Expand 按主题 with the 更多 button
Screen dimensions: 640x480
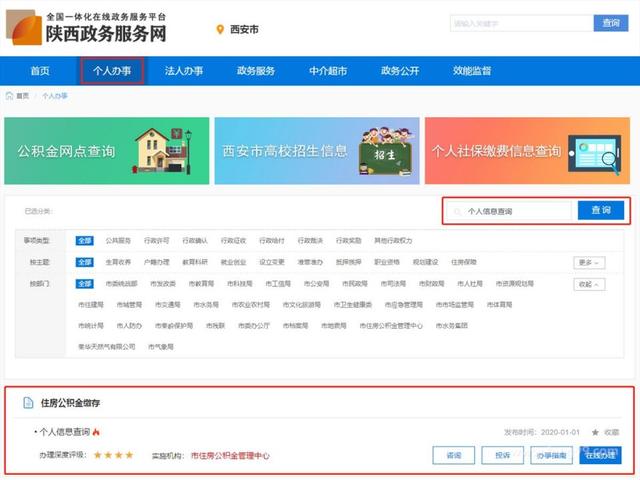point(589,262)
